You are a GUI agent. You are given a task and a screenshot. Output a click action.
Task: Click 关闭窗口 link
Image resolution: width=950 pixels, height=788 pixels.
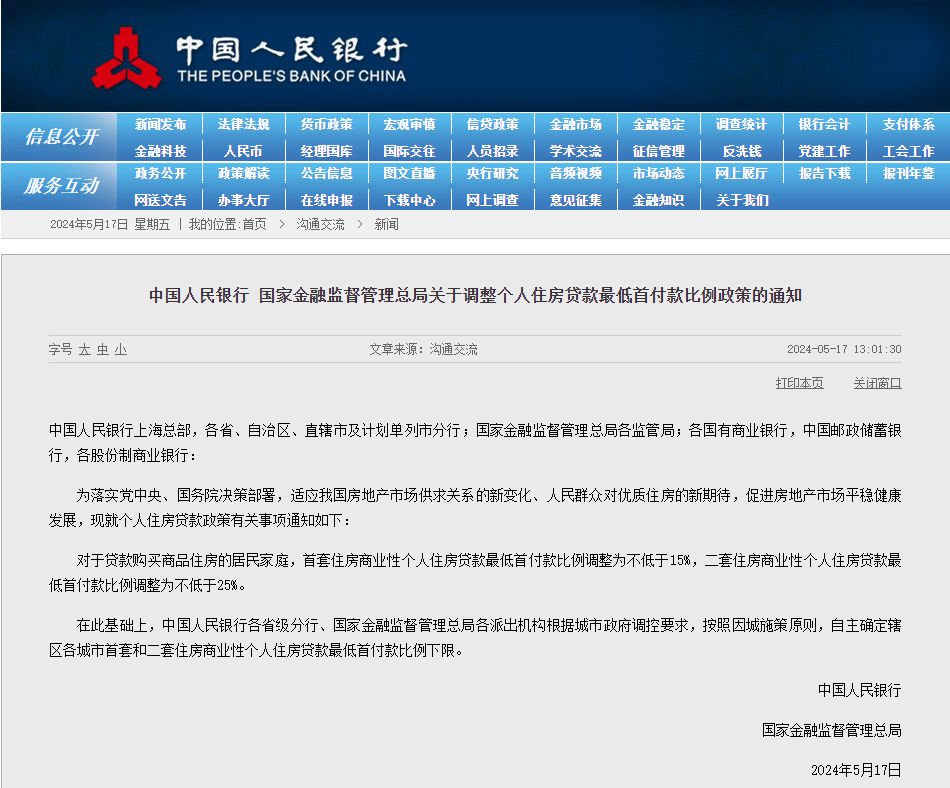tap(877, 383)
